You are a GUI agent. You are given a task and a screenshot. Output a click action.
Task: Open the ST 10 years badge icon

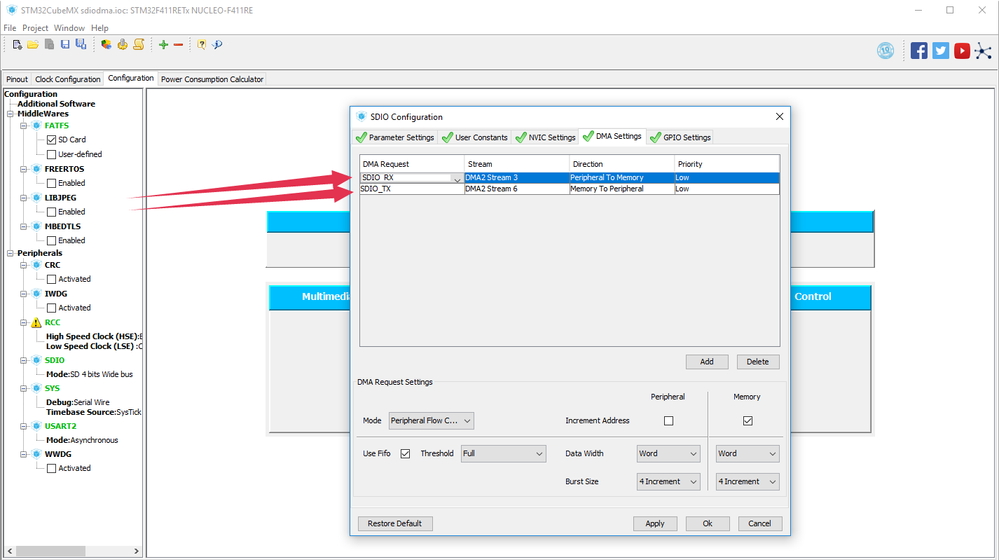[886, 50]
